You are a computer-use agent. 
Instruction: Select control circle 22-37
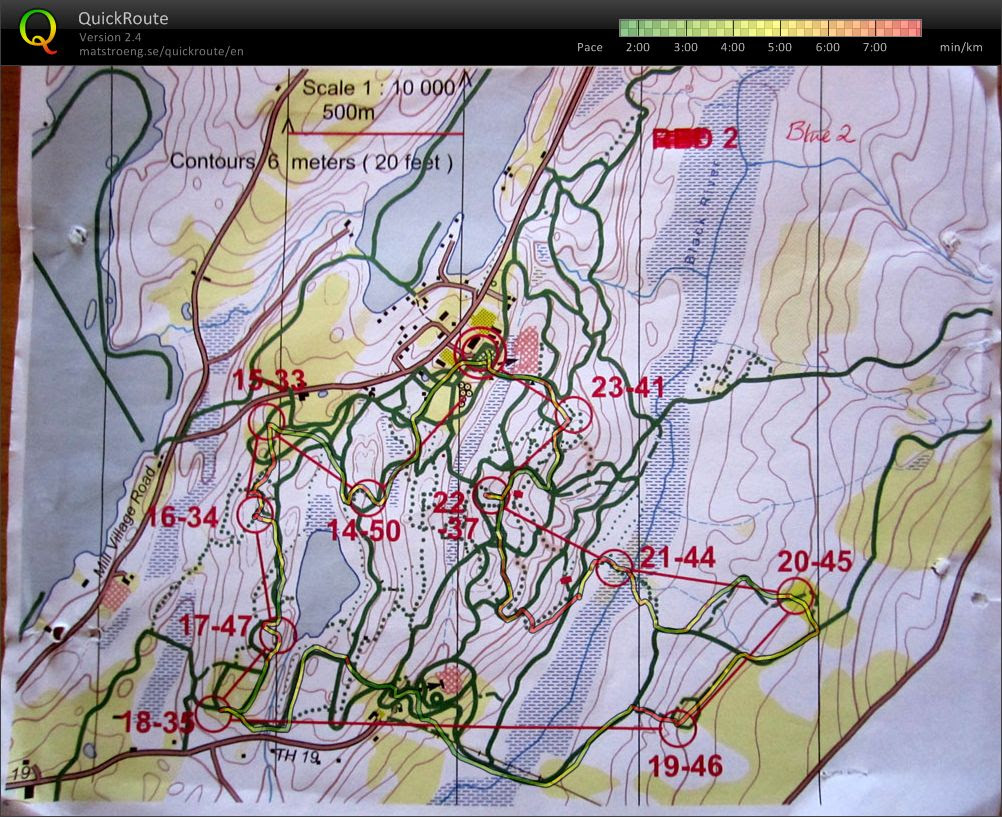[493, 495]
